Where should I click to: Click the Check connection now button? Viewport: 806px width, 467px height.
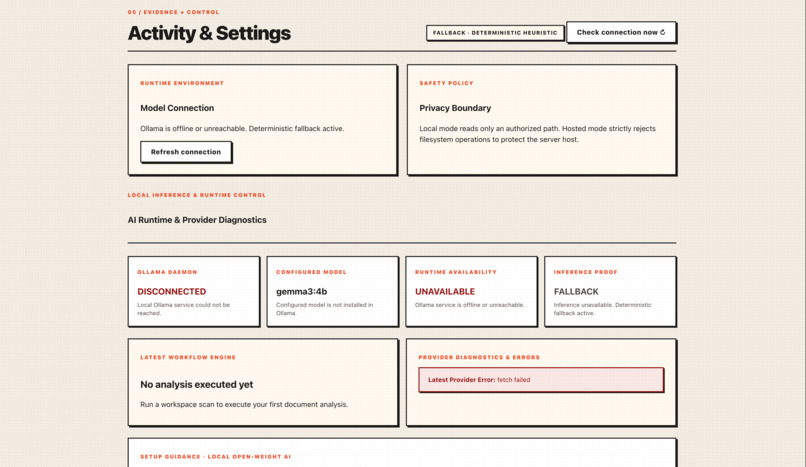tap(621, 32)
